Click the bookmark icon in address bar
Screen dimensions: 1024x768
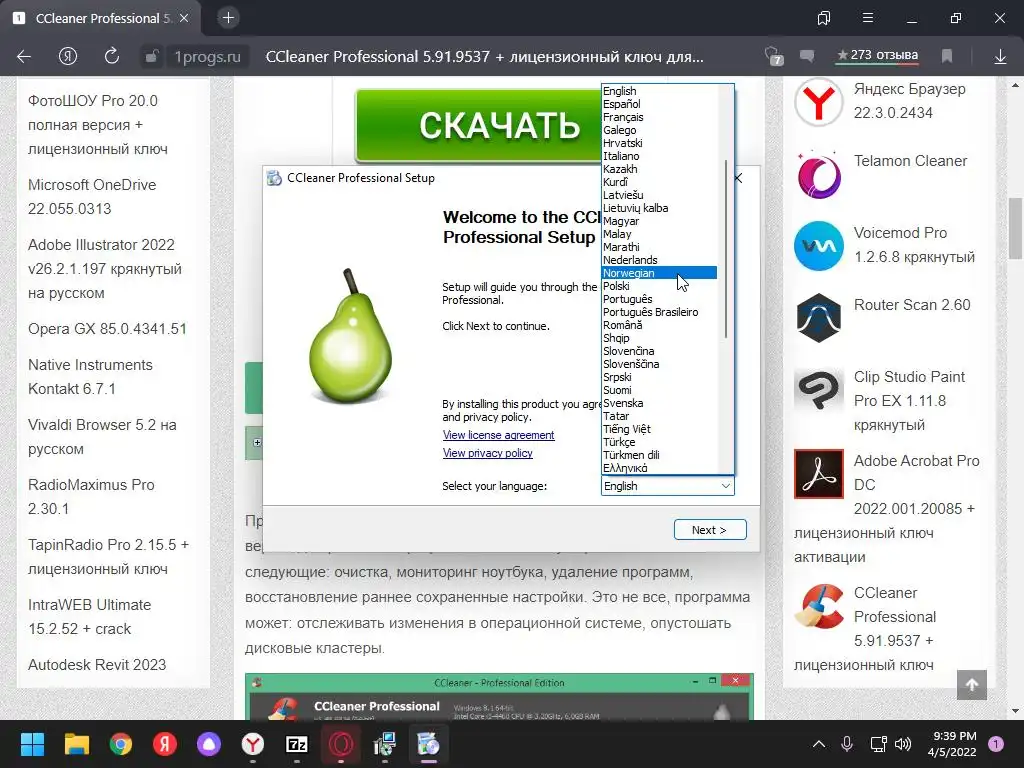(x=947, y=56)
